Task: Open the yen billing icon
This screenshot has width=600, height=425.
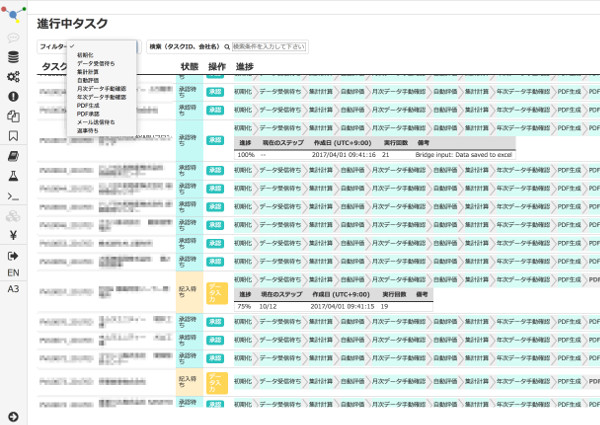Action: click(13, 235)
